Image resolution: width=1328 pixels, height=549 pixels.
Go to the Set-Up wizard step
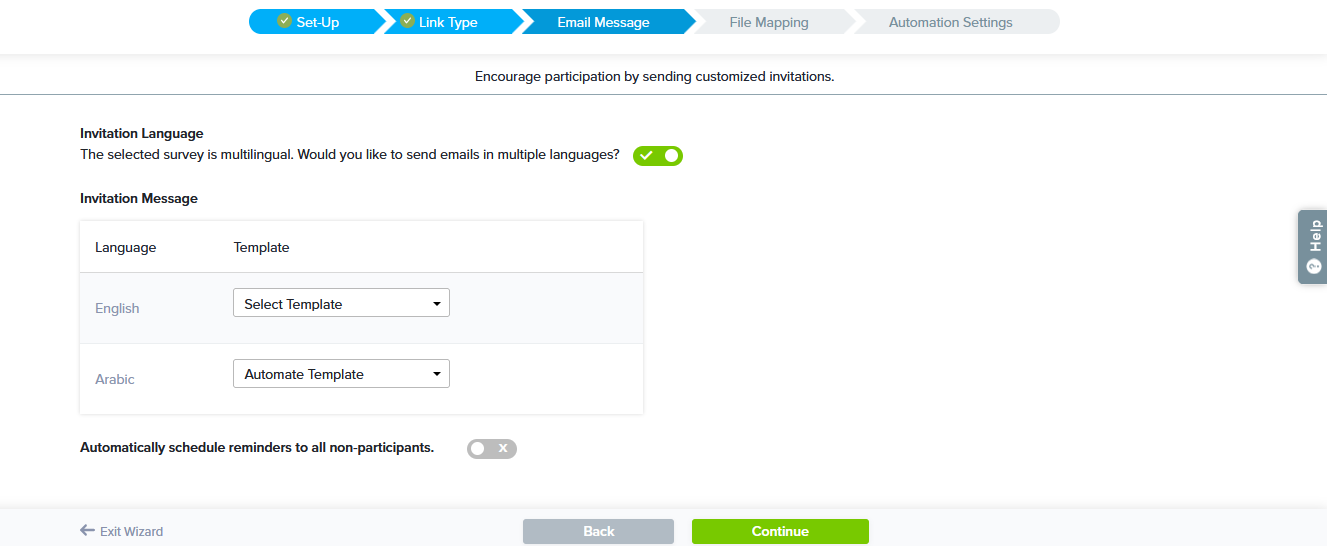click(x=317, y=22)
